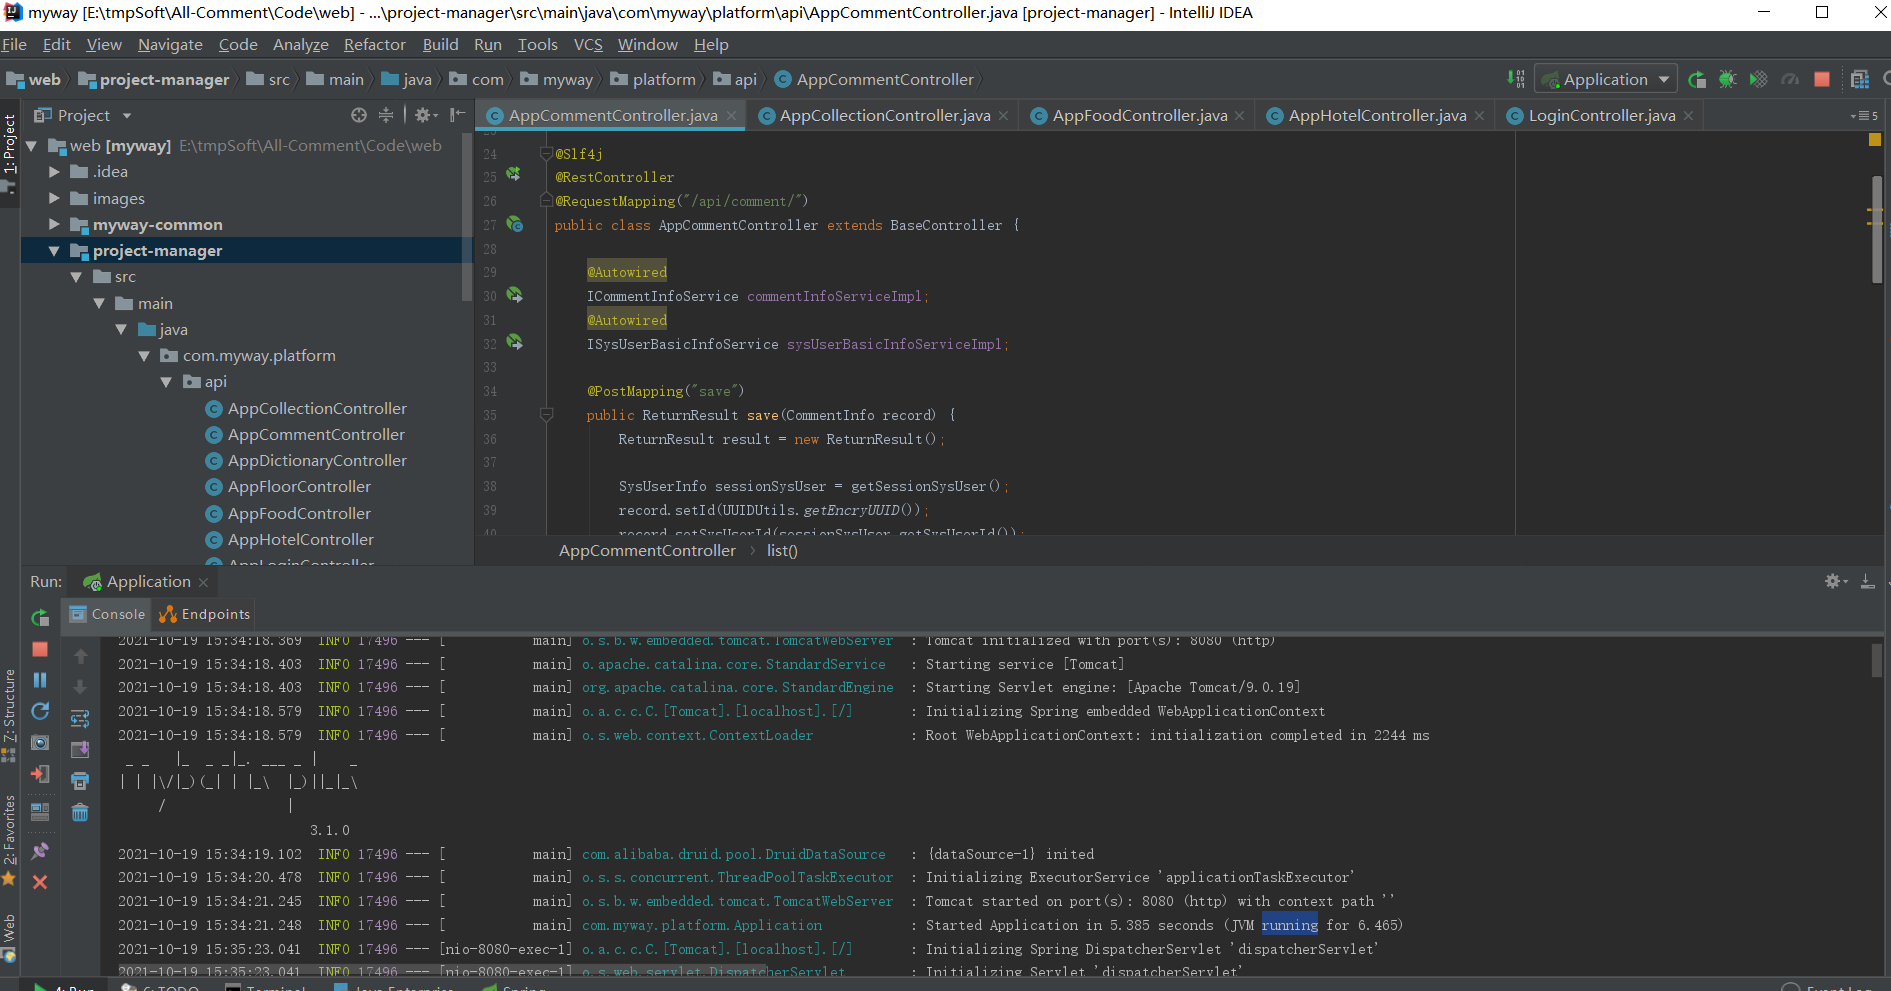The height and width of the screenshot is (991, 1891).
Task: Pin the Run tab
Action: [x=40, y=851]
